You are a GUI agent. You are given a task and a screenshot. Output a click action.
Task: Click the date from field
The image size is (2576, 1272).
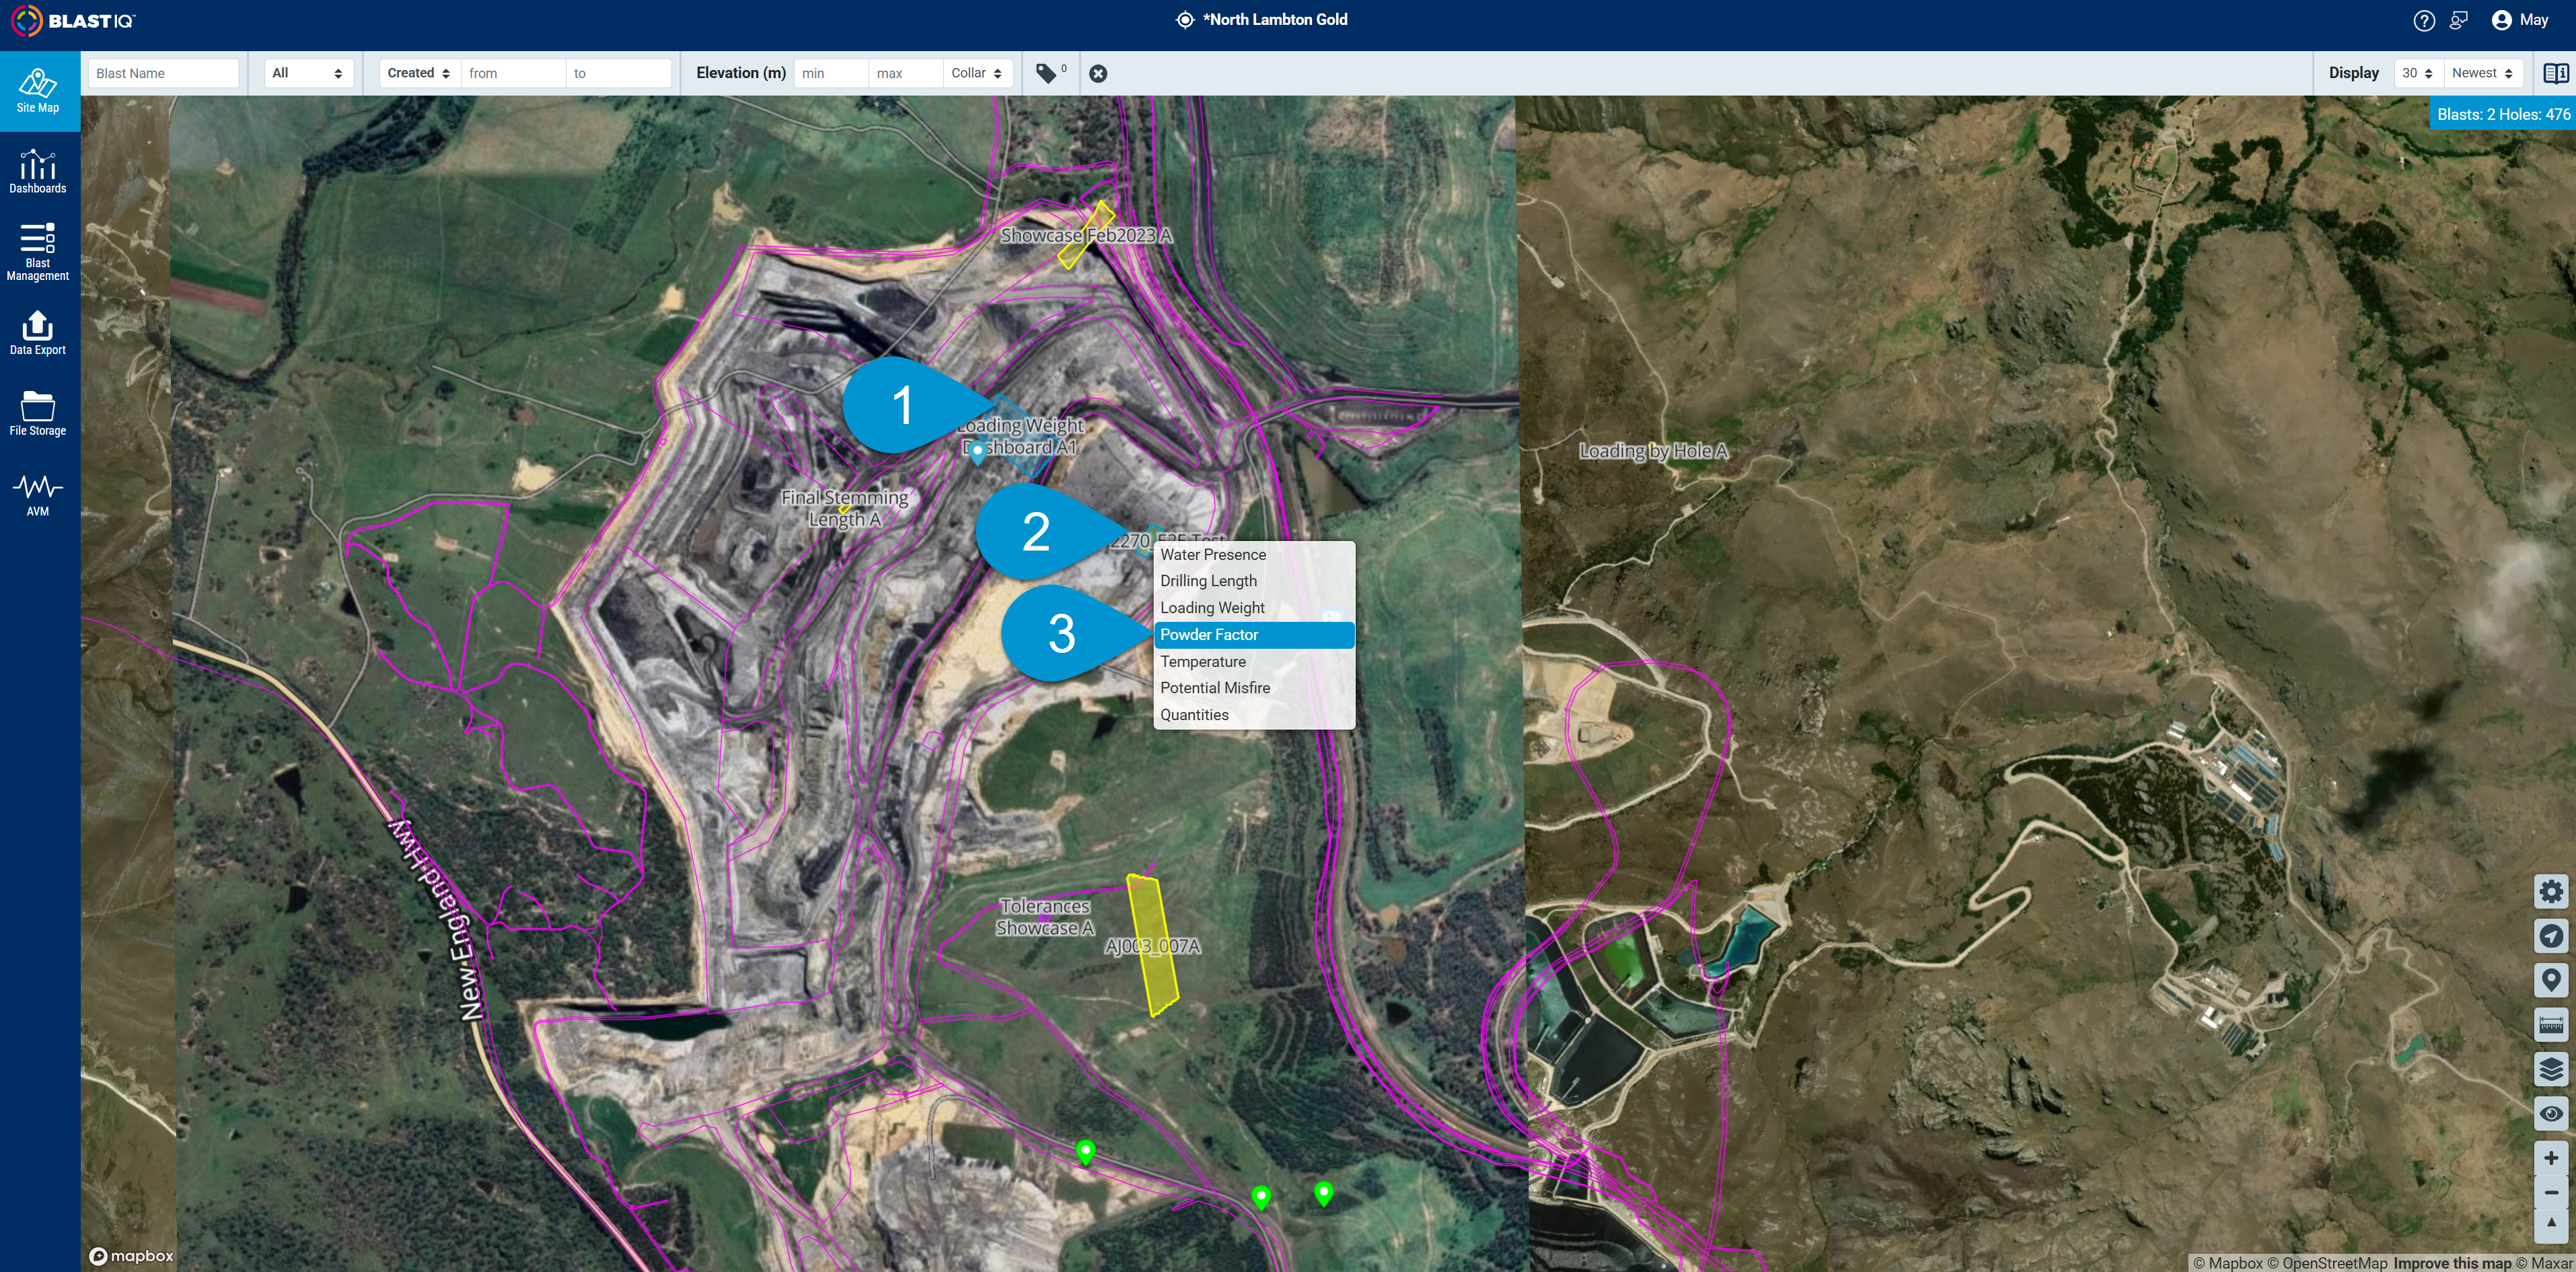pyautogui.click(x=513, y=73)
